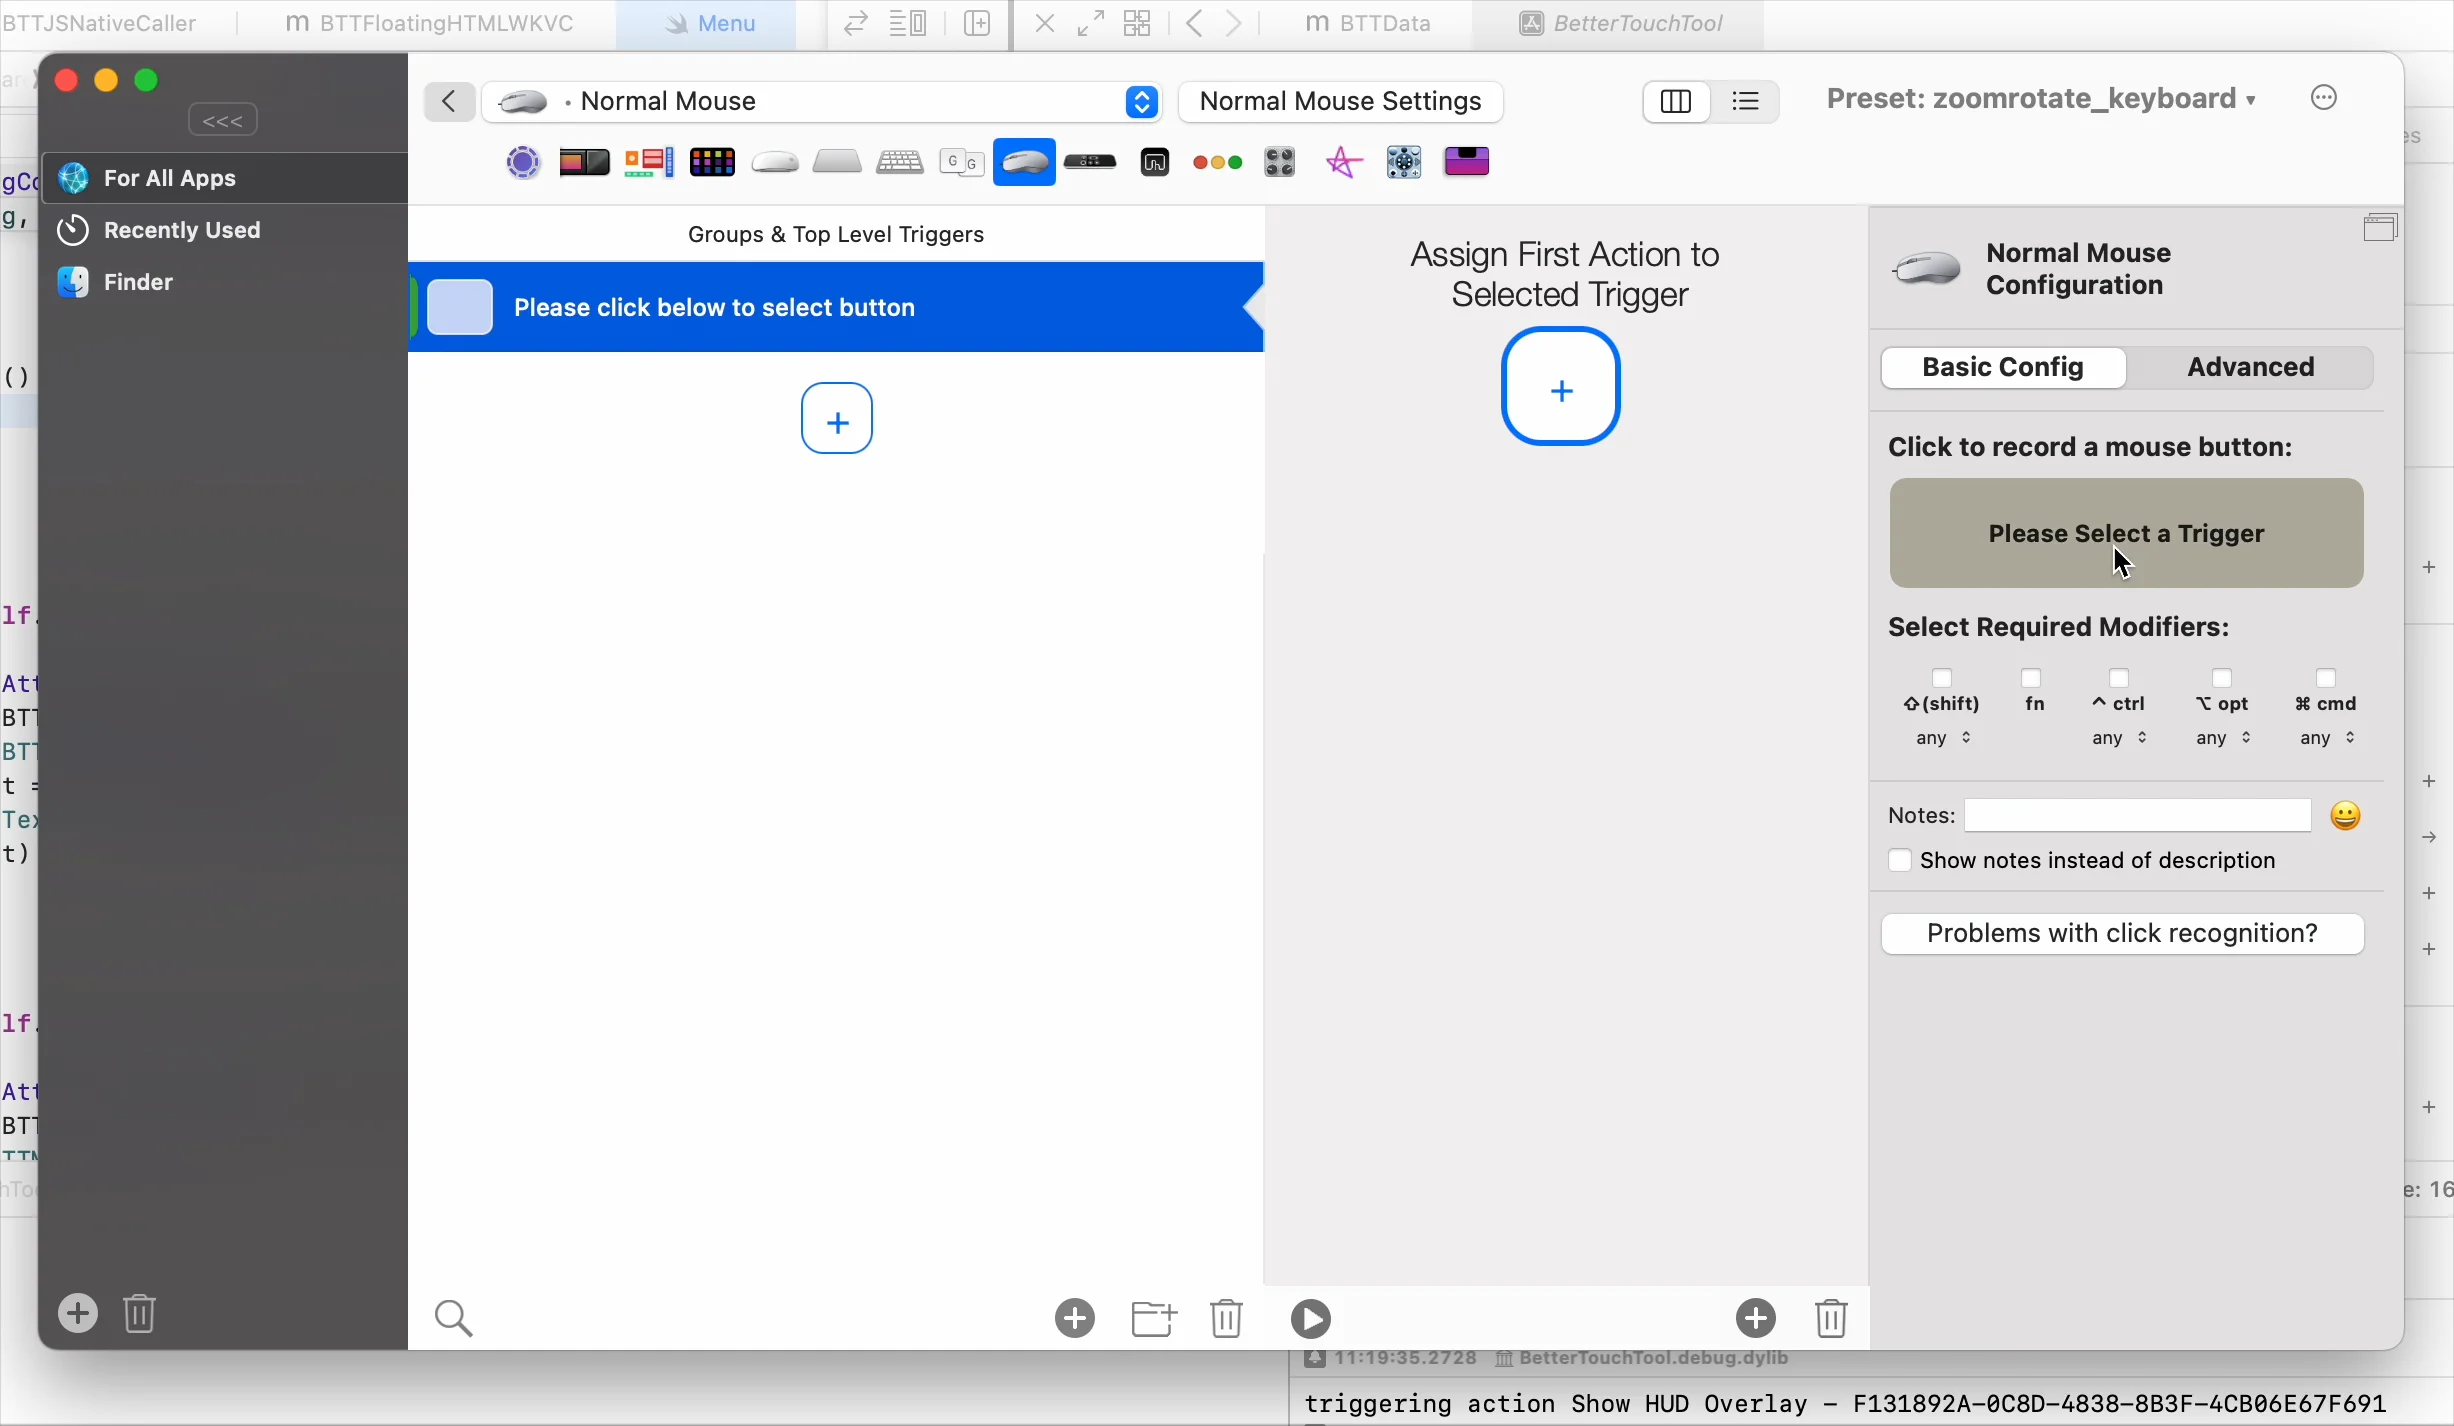The height and width of the screenshot is (1426, 2454).
Task: Open the Floating Menus section
Action: coord(650,162)
